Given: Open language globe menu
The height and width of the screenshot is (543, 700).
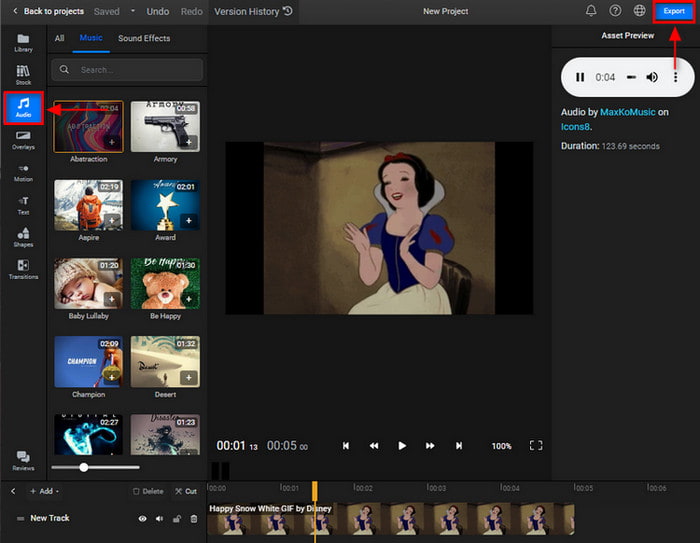Looking at the screenshot, I should tap(639, 11).
